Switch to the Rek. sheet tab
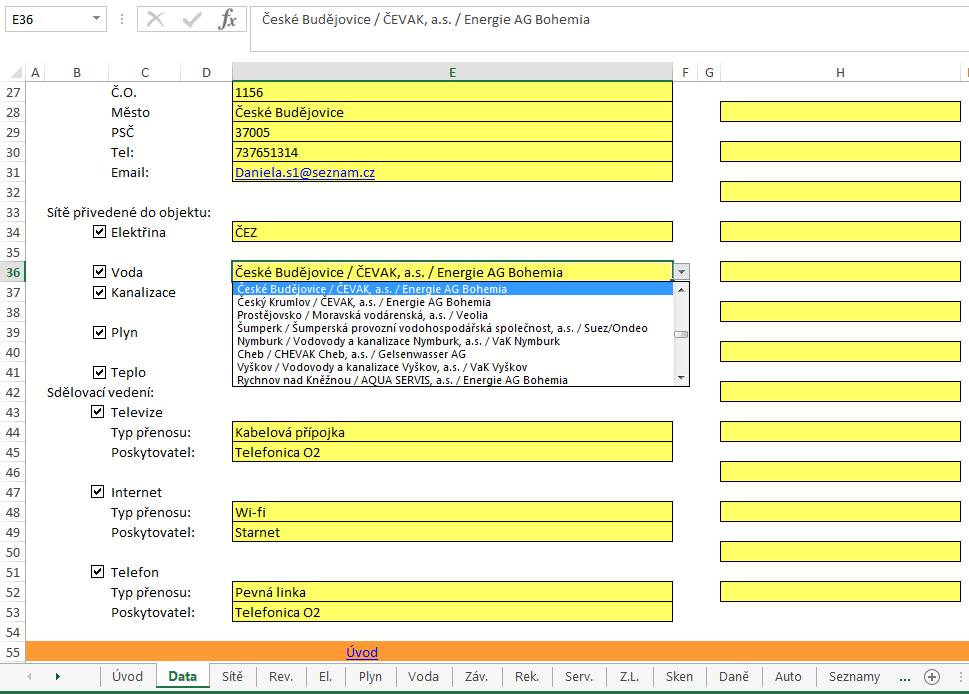 tap(527, 677)
